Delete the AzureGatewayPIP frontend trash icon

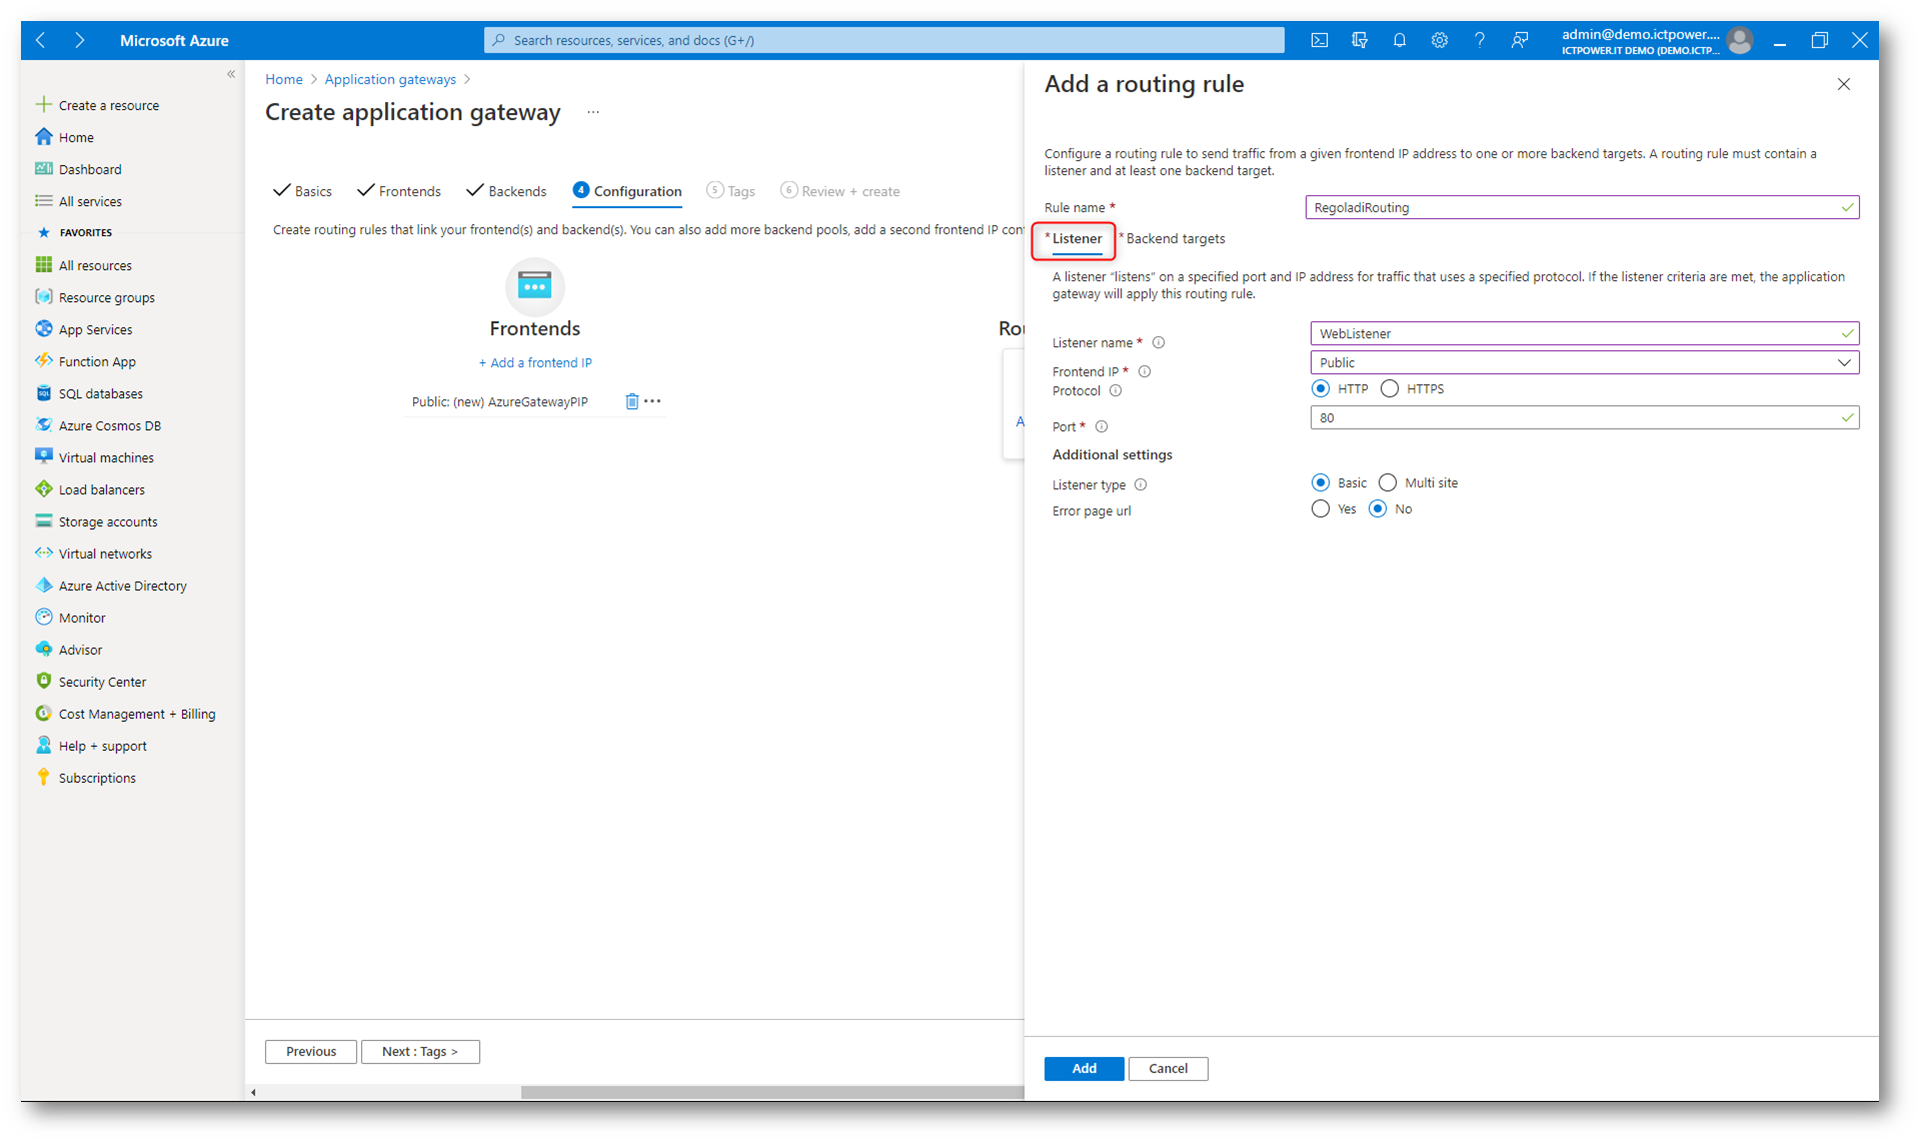coord(631,401)
